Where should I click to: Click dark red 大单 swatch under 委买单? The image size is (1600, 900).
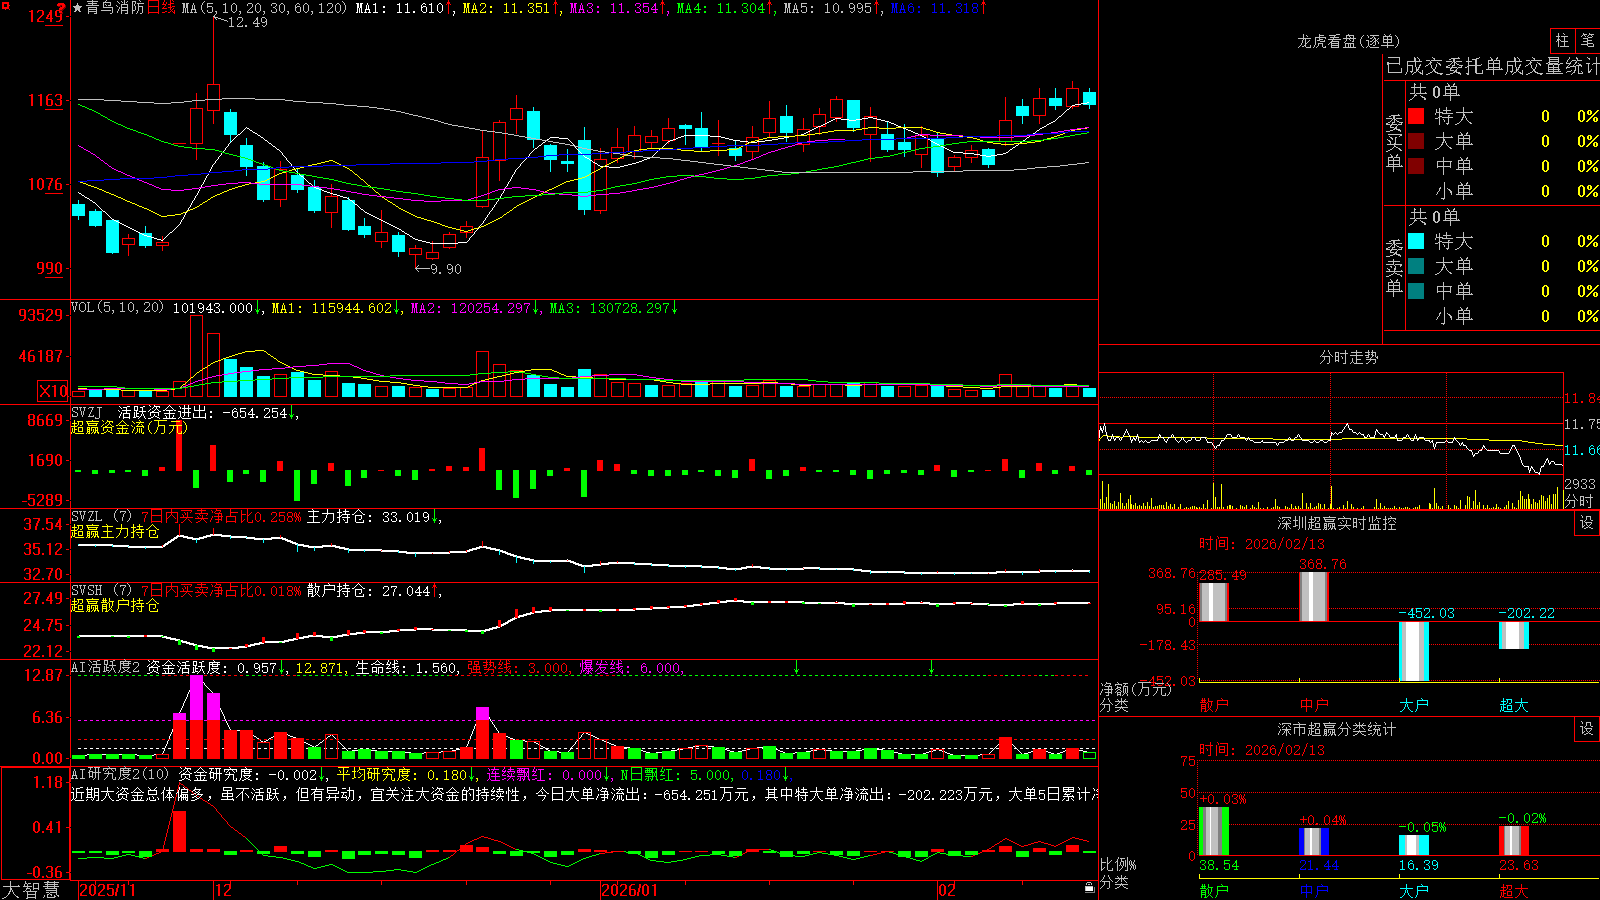click(1416, 141)
